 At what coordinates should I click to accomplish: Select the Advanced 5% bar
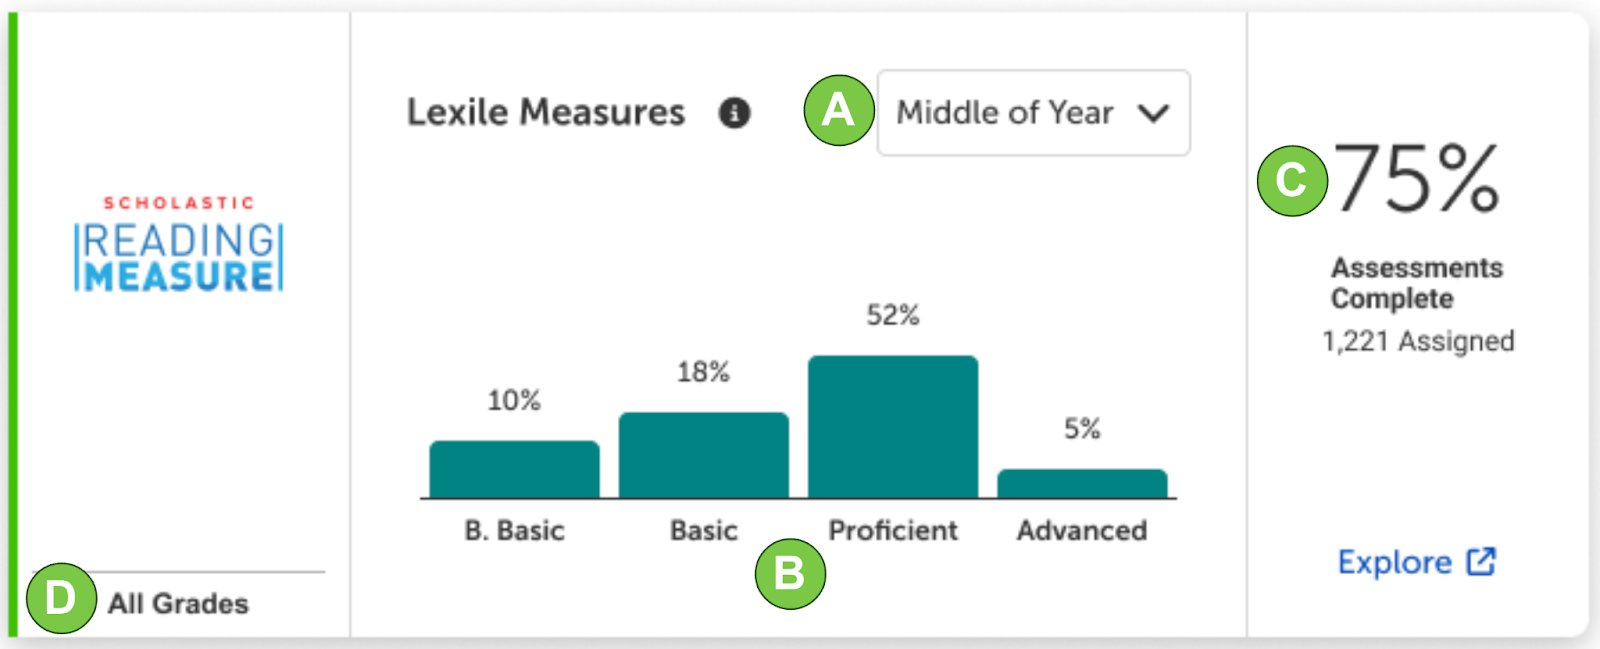1082,483
